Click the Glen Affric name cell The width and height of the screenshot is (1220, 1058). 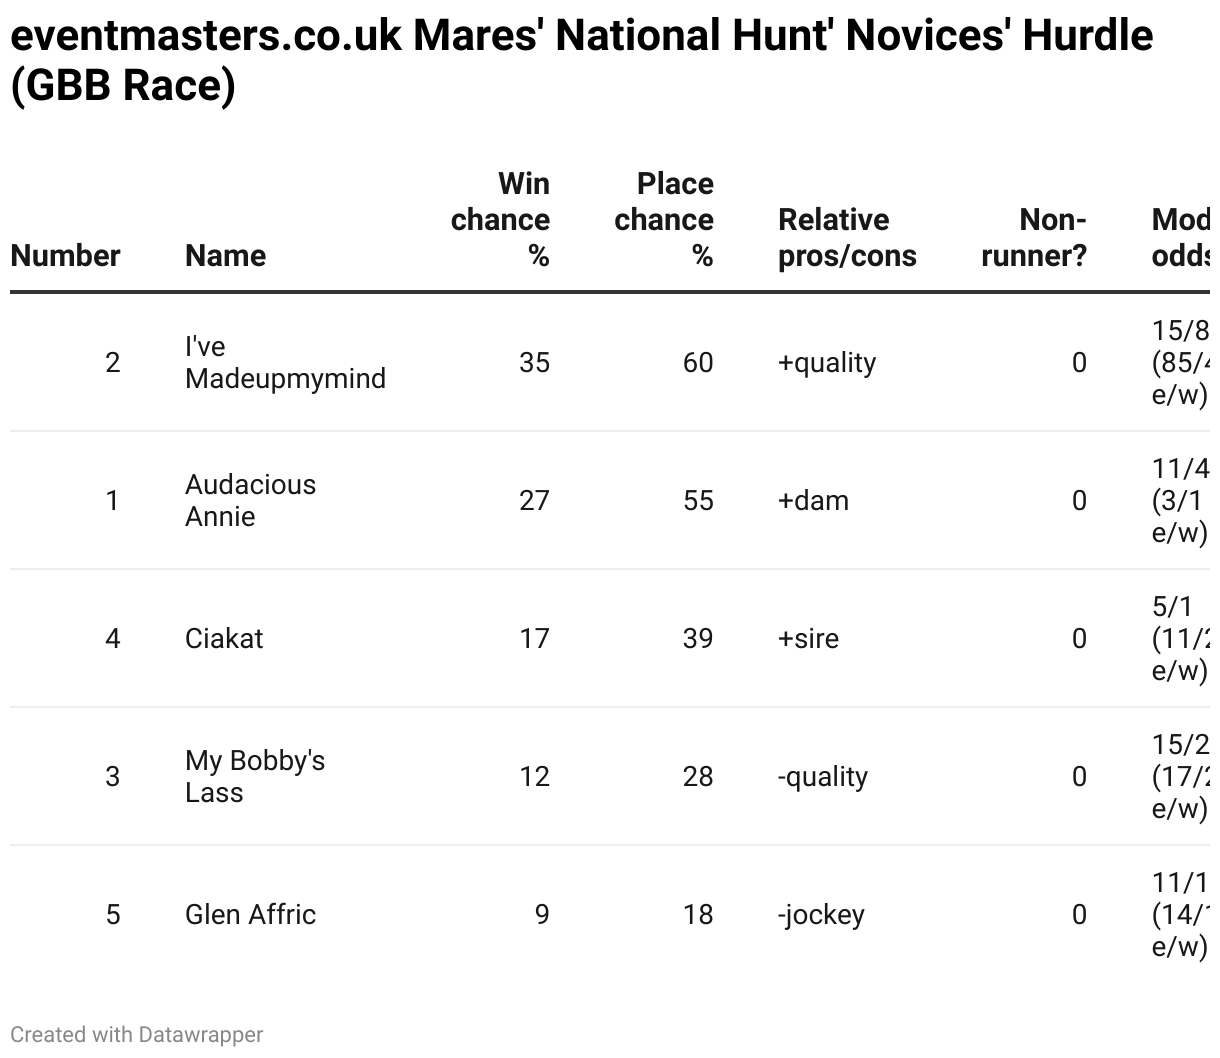click(x=250, y=914)
